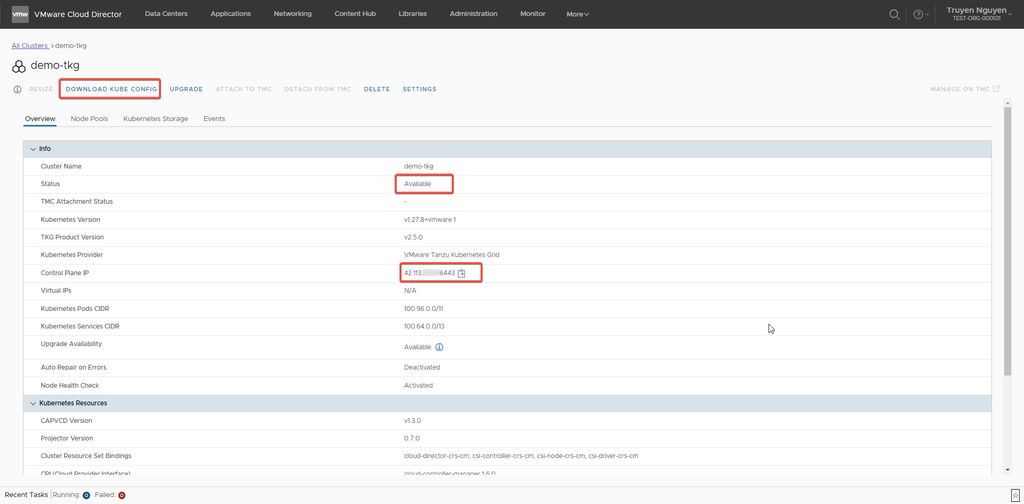Collapse the Kubernetes Resources section

[x=33, y=403]
